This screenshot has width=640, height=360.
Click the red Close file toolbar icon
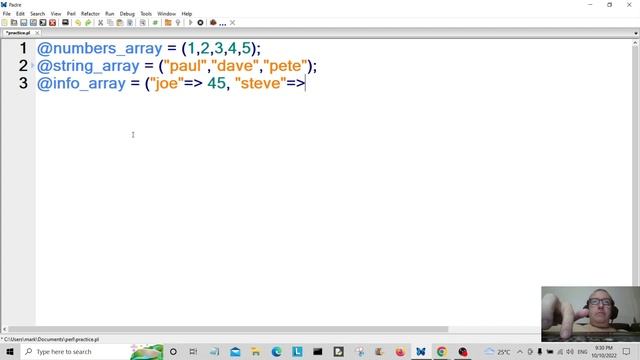pos(53,23)
